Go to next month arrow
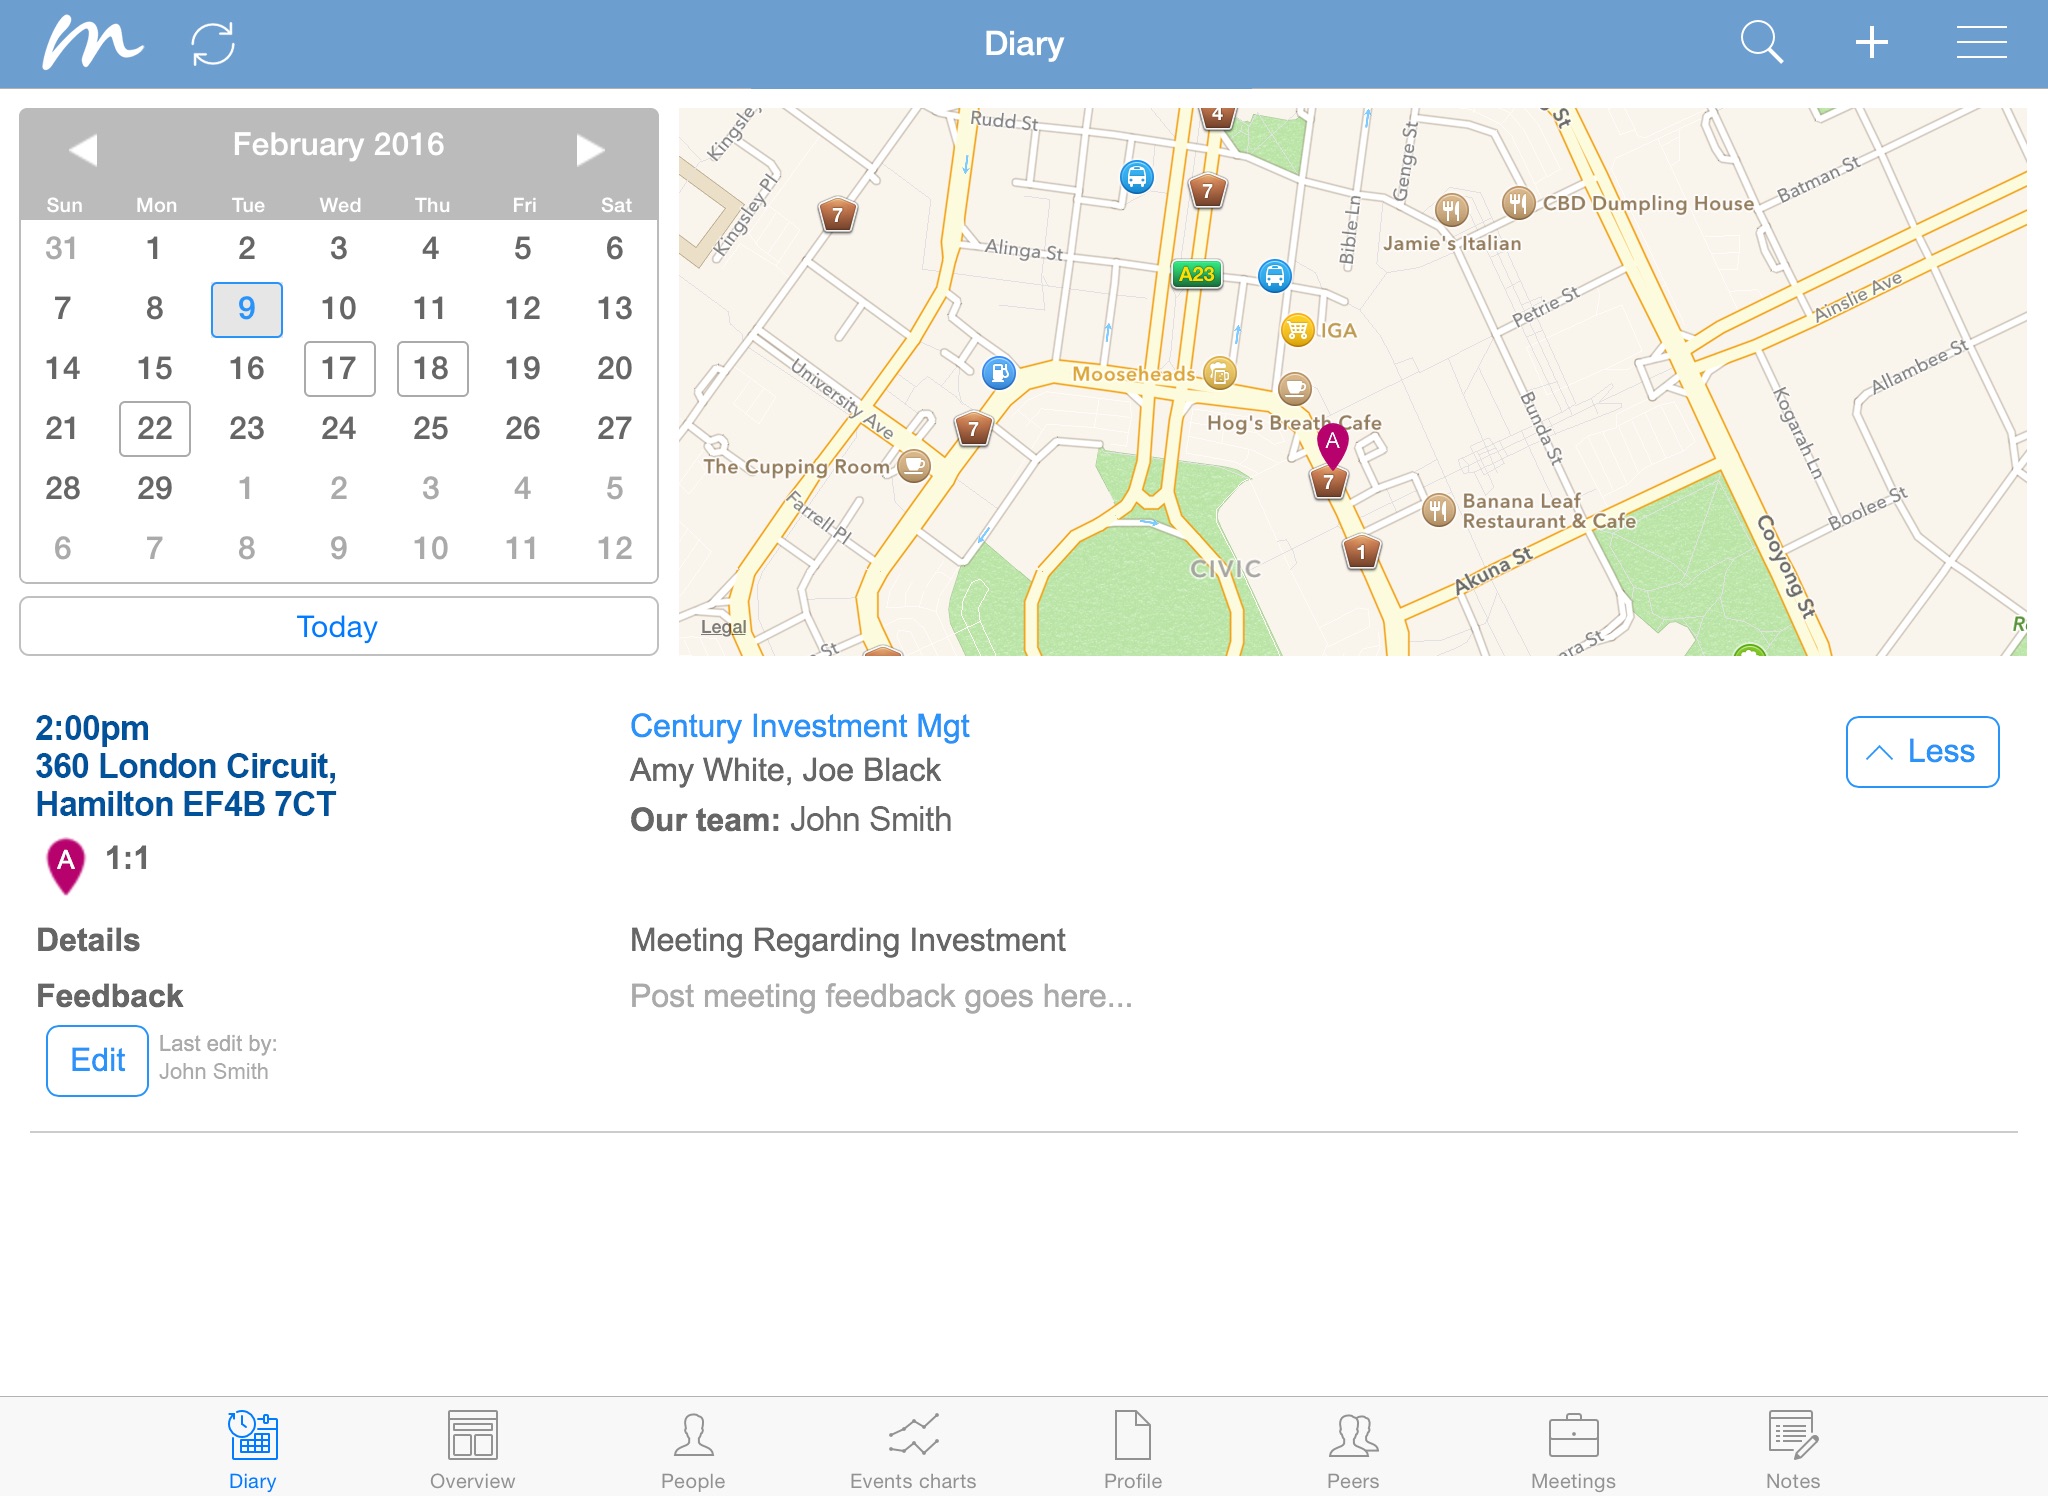Viewport: 2048px width, 1496px height. tap(590, 149)
